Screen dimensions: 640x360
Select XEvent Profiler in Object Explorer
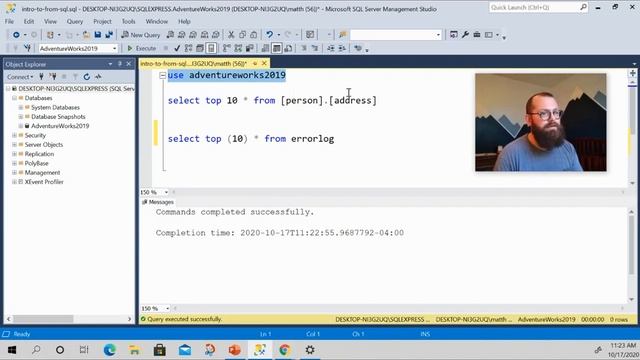pyautogui.click(x=44, y=182)
